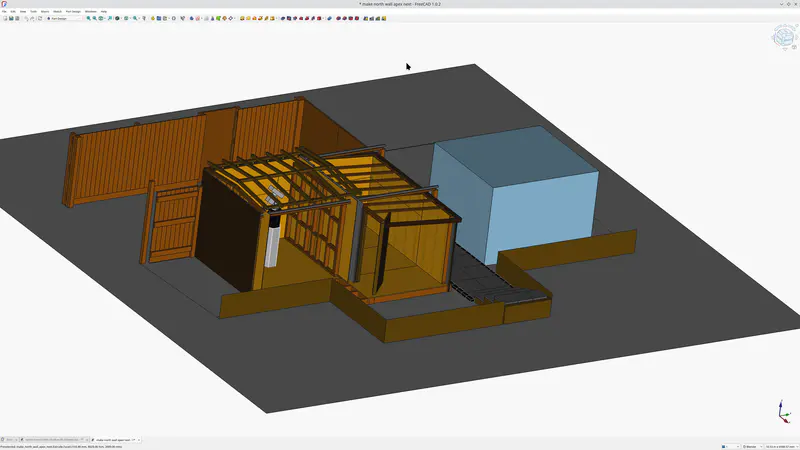This screenshot has height=450, width=800.
Task: Open the Part Design workbench selector
Action: [x=64, y=18]
